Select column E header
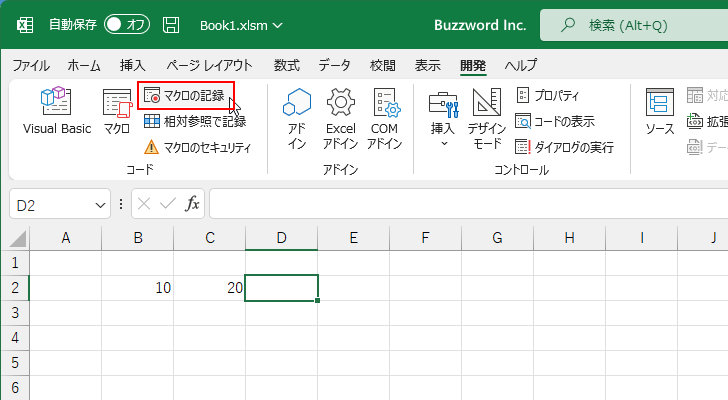Viewport: 728px width, 400px height. point(354,238)
